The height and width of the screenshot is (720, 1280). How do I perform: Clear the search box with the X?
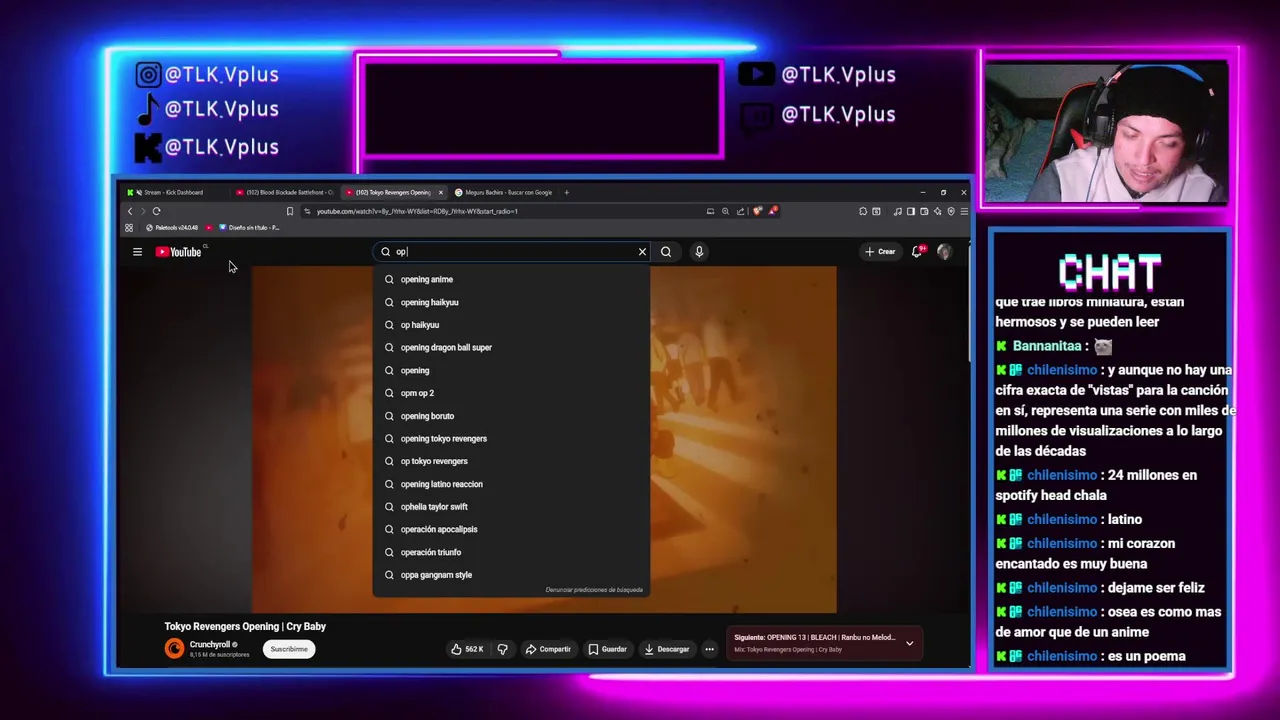pyautogui.click(x=642, y=252)
